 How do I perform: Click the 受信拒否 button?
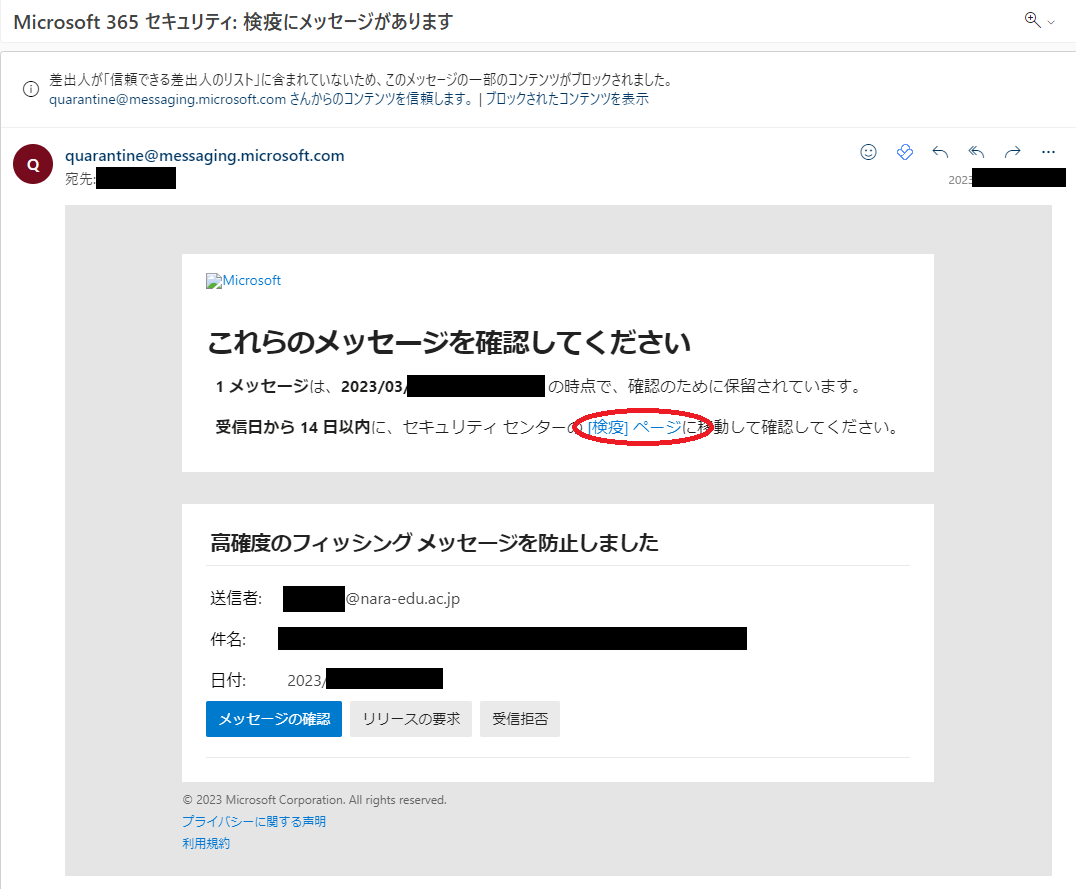click(x=520, y=719)
